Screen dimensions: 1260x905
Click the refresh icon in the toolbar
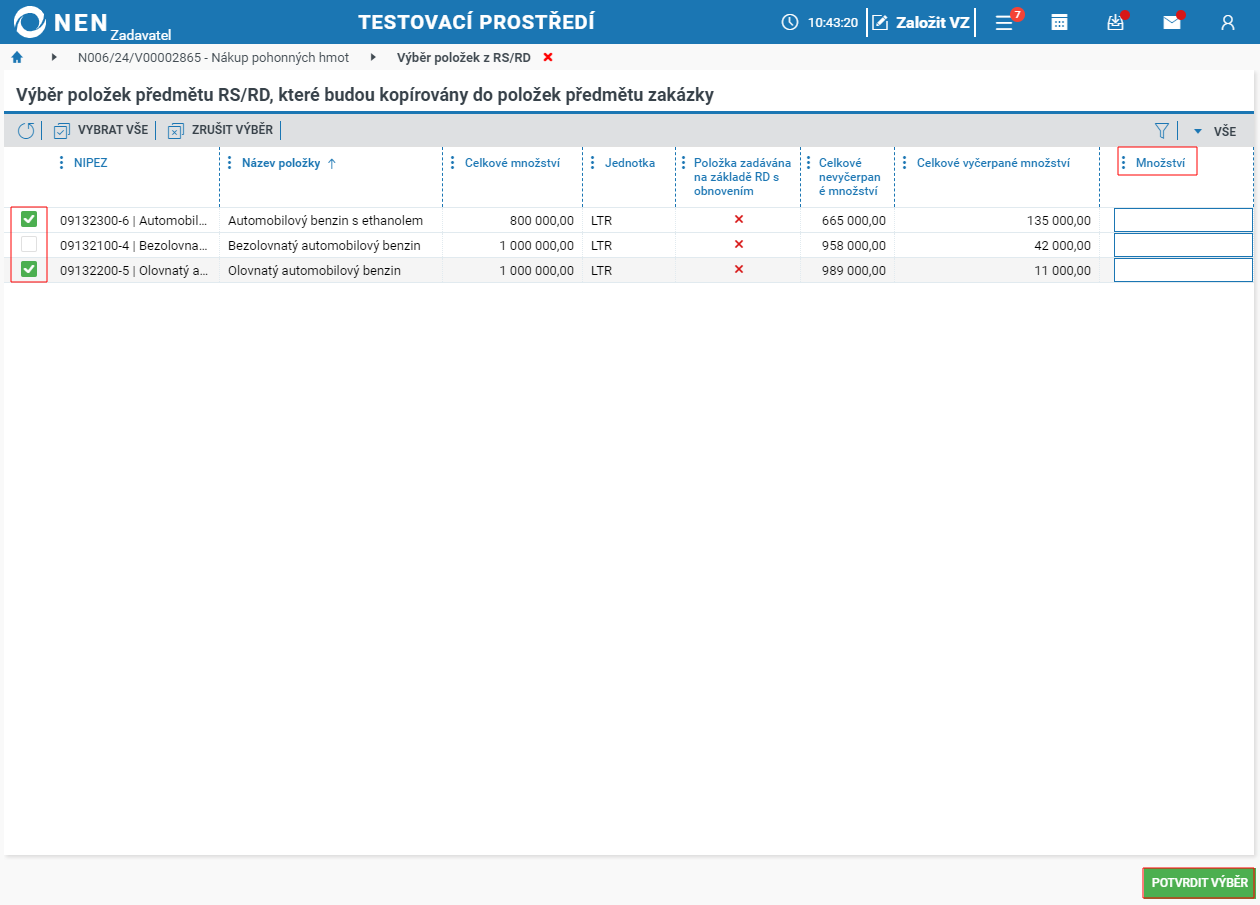tap(26, 130)
